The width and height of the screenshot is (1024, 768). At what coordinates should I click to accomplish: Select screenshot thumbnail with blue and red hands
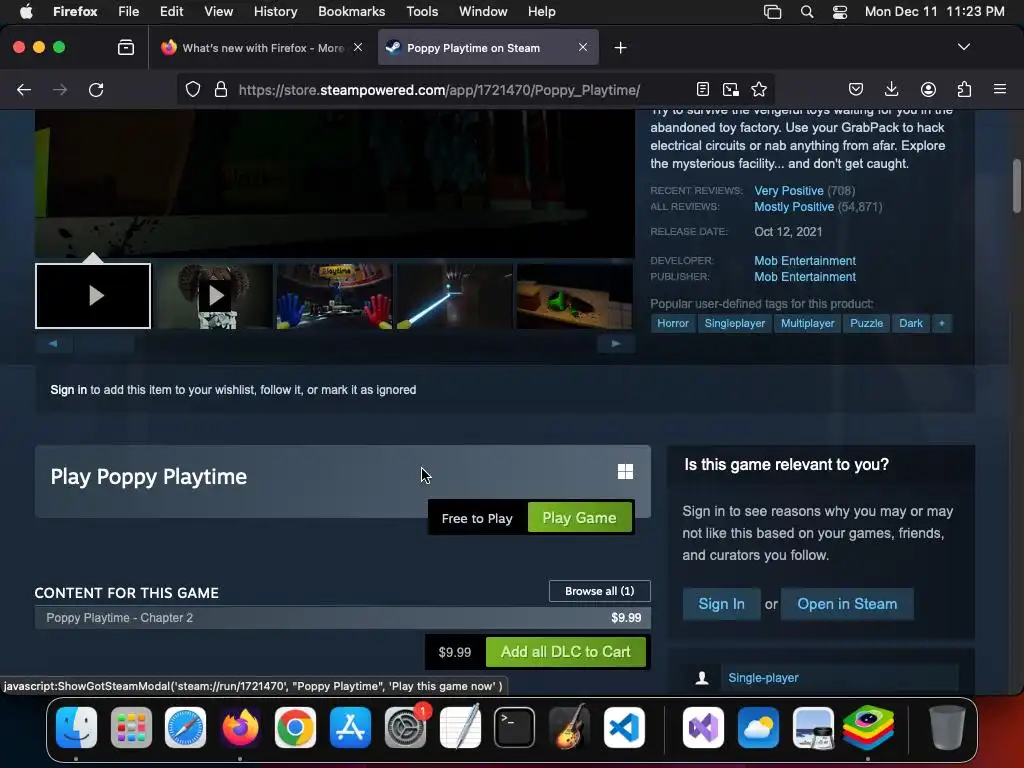(x=334, y=296)
